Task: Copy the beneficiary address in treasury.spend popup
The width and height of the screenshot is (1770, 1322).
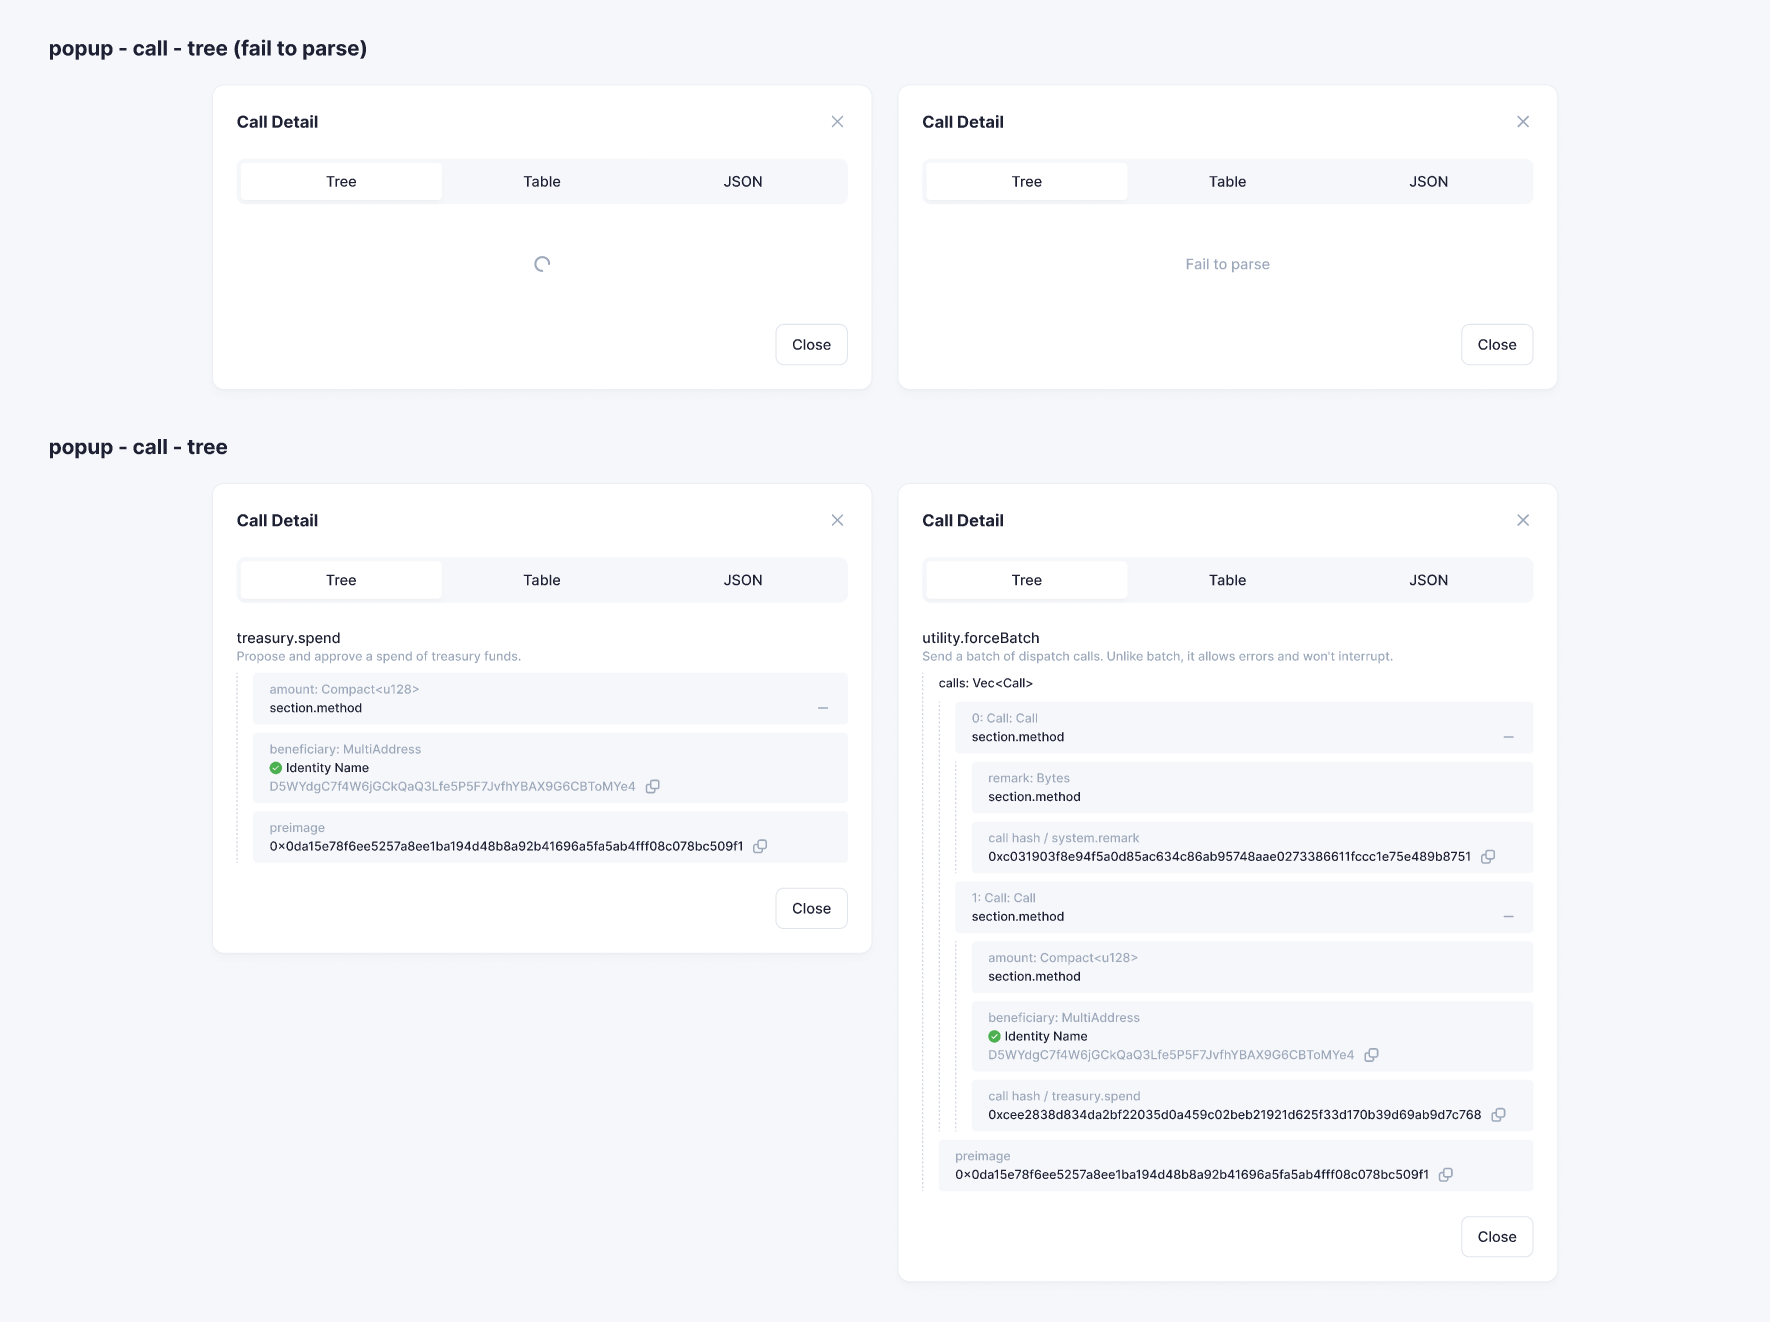Action: [x=653, y=787]
